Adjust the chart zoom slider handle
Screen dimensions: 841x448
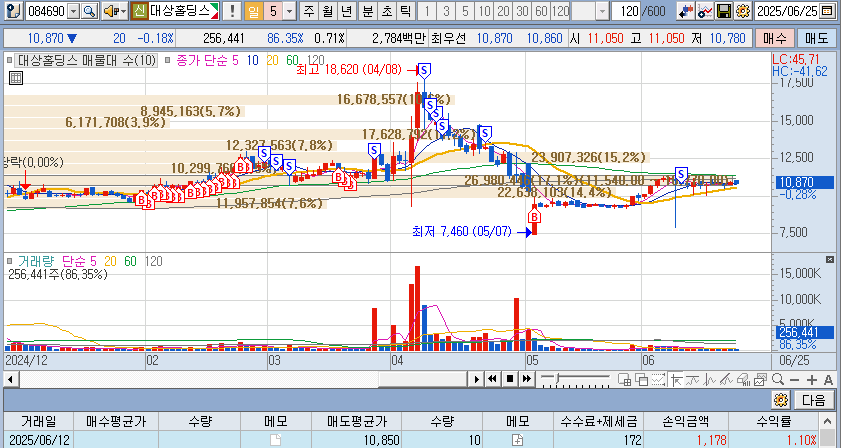pyautogui.click(x=558, y=379)
